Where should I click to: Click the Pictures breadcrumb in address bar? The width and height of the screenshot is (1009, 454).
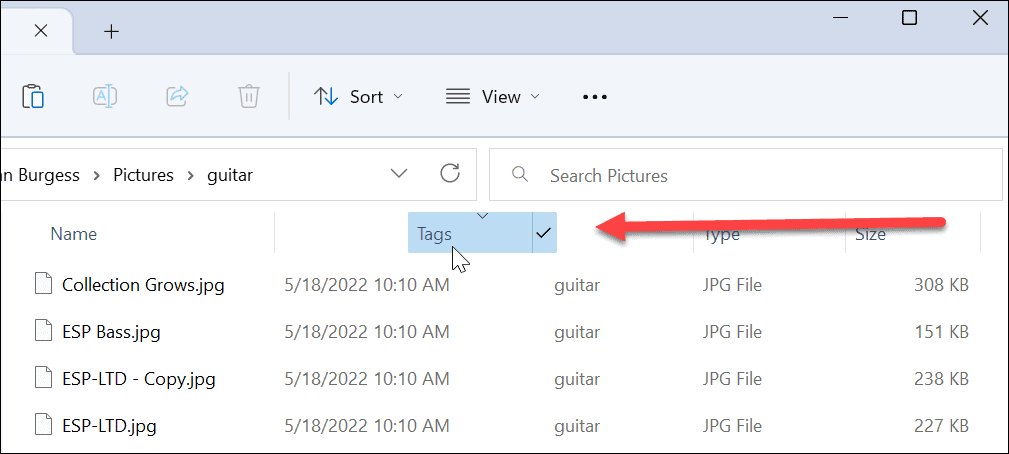pos(143,175)
